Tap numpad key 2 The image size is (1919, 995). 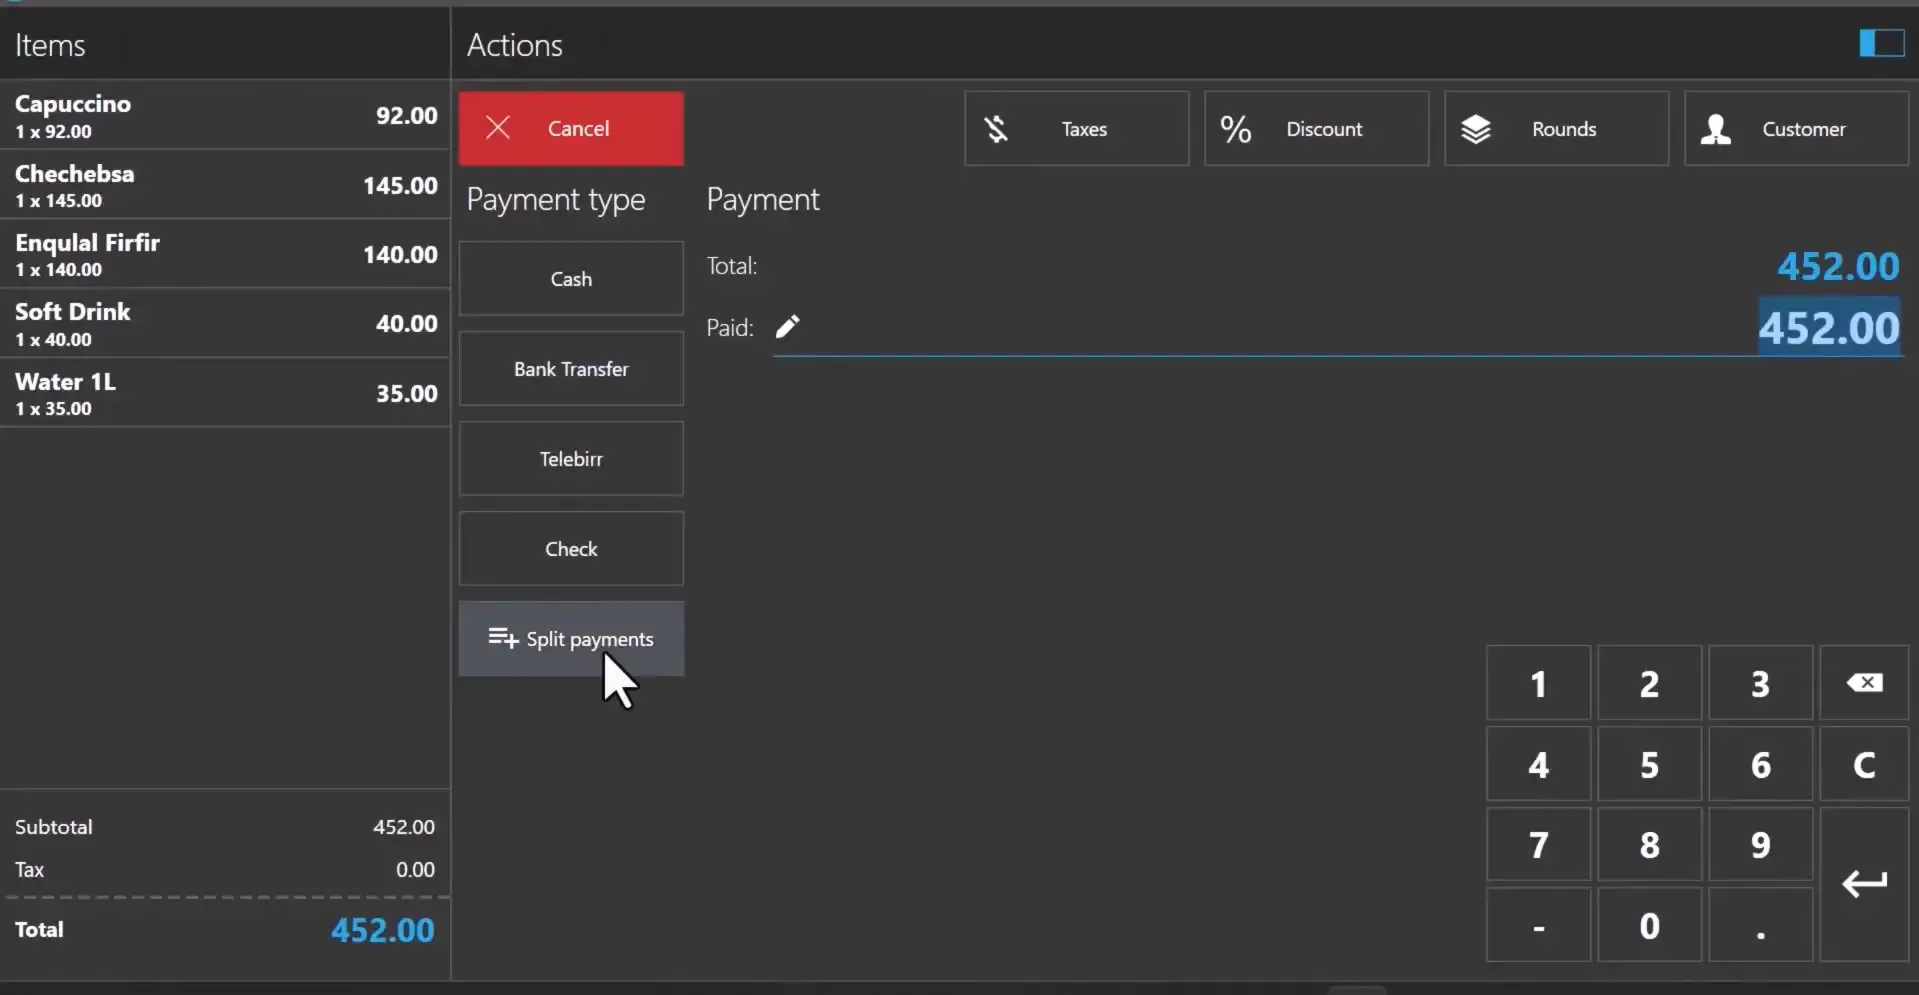(x=1649, y=683)
